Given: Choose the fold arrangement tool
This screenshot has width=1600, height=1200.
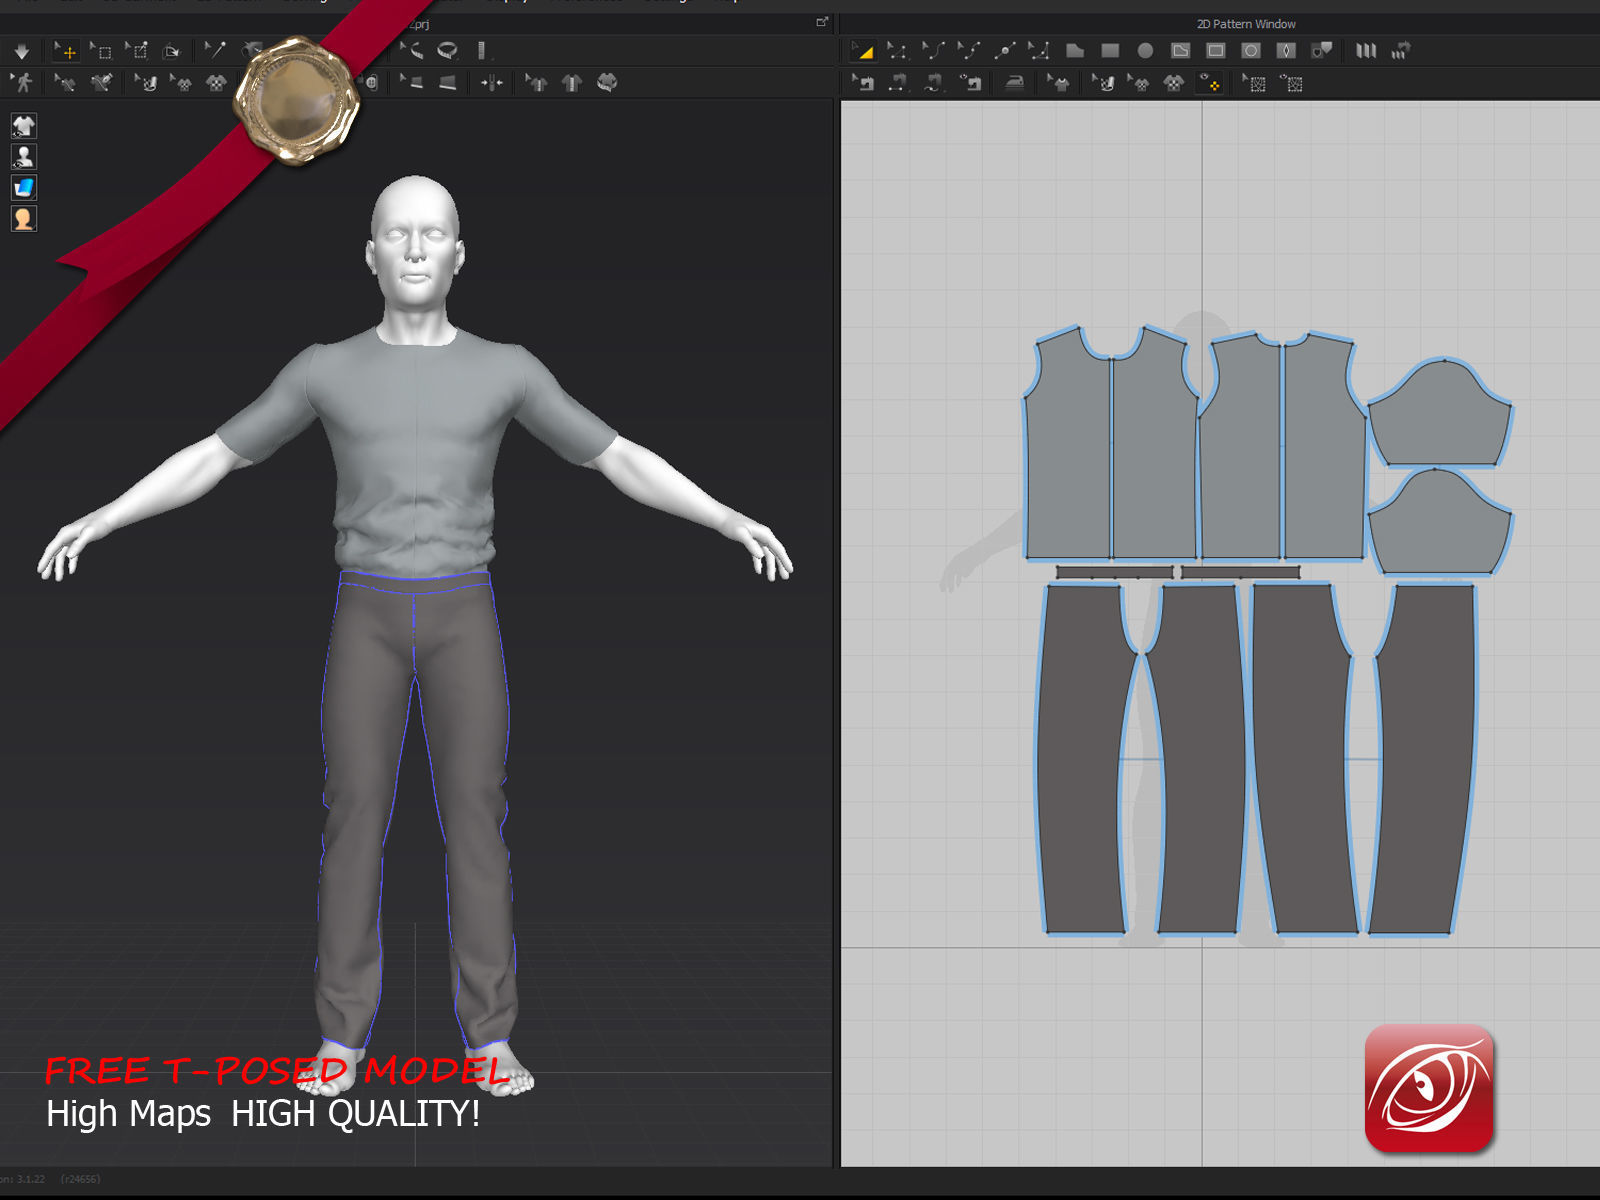Looking at the screenshot, I should (x=172, y=51).
